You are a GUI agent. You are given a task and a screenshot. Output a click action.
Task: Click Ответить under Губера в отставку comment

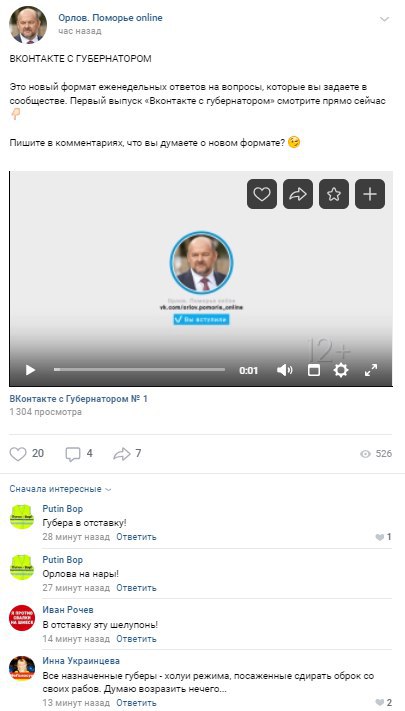point(136,537)
